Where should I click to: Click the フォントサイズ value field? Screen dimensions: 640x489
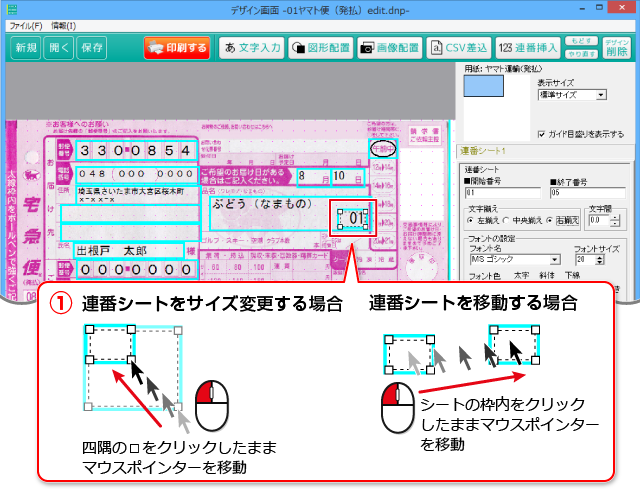[x=585, y=260]
